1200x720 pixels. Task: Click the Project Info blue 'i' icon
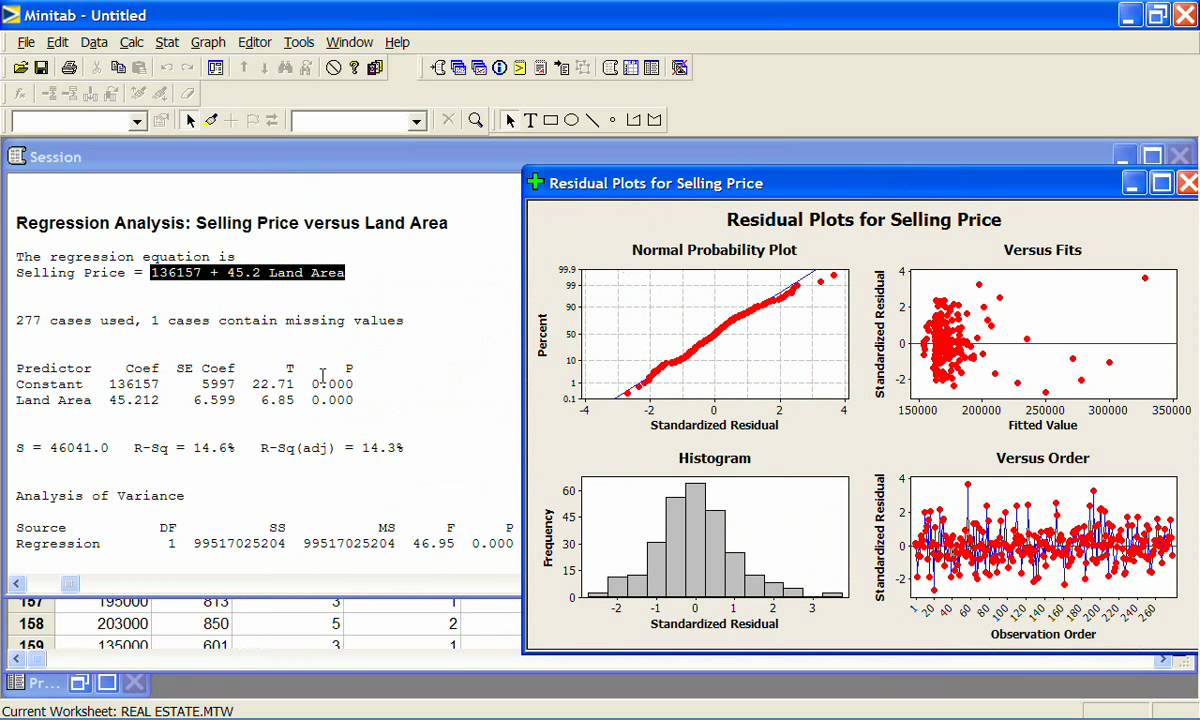[499, 68]
